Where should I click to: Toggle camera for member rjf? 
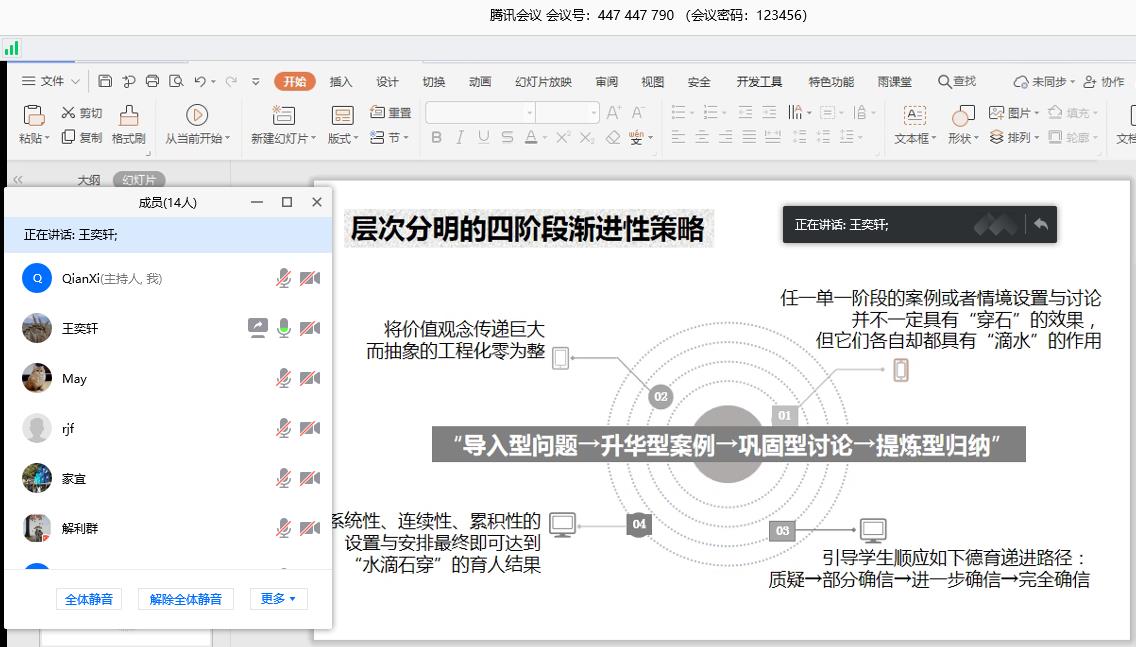tap(310, 428)
